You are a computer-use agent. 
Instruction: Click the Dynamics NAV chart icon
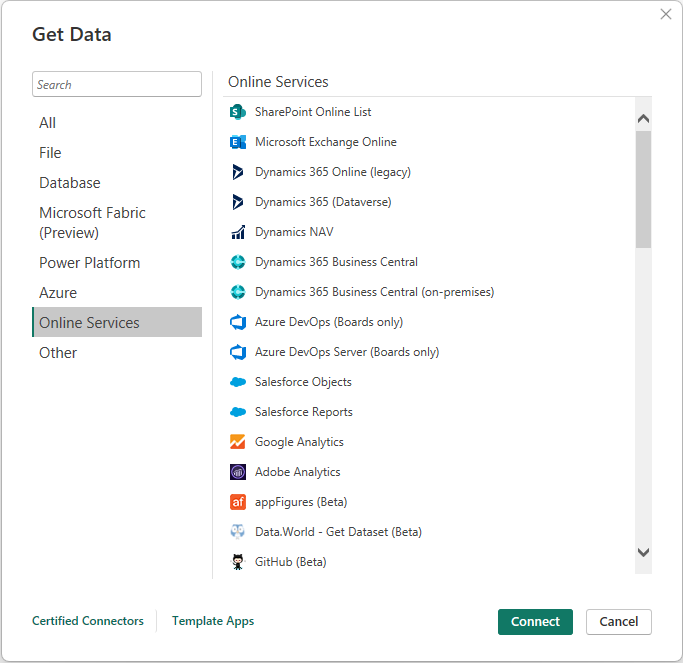click(238, 232)
